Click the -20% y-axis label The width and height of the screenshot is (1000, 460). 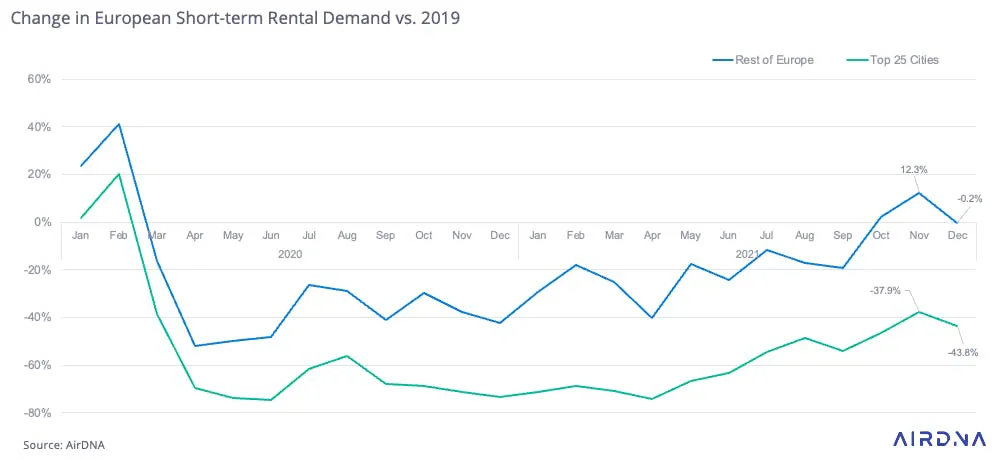tap(38, 270)
